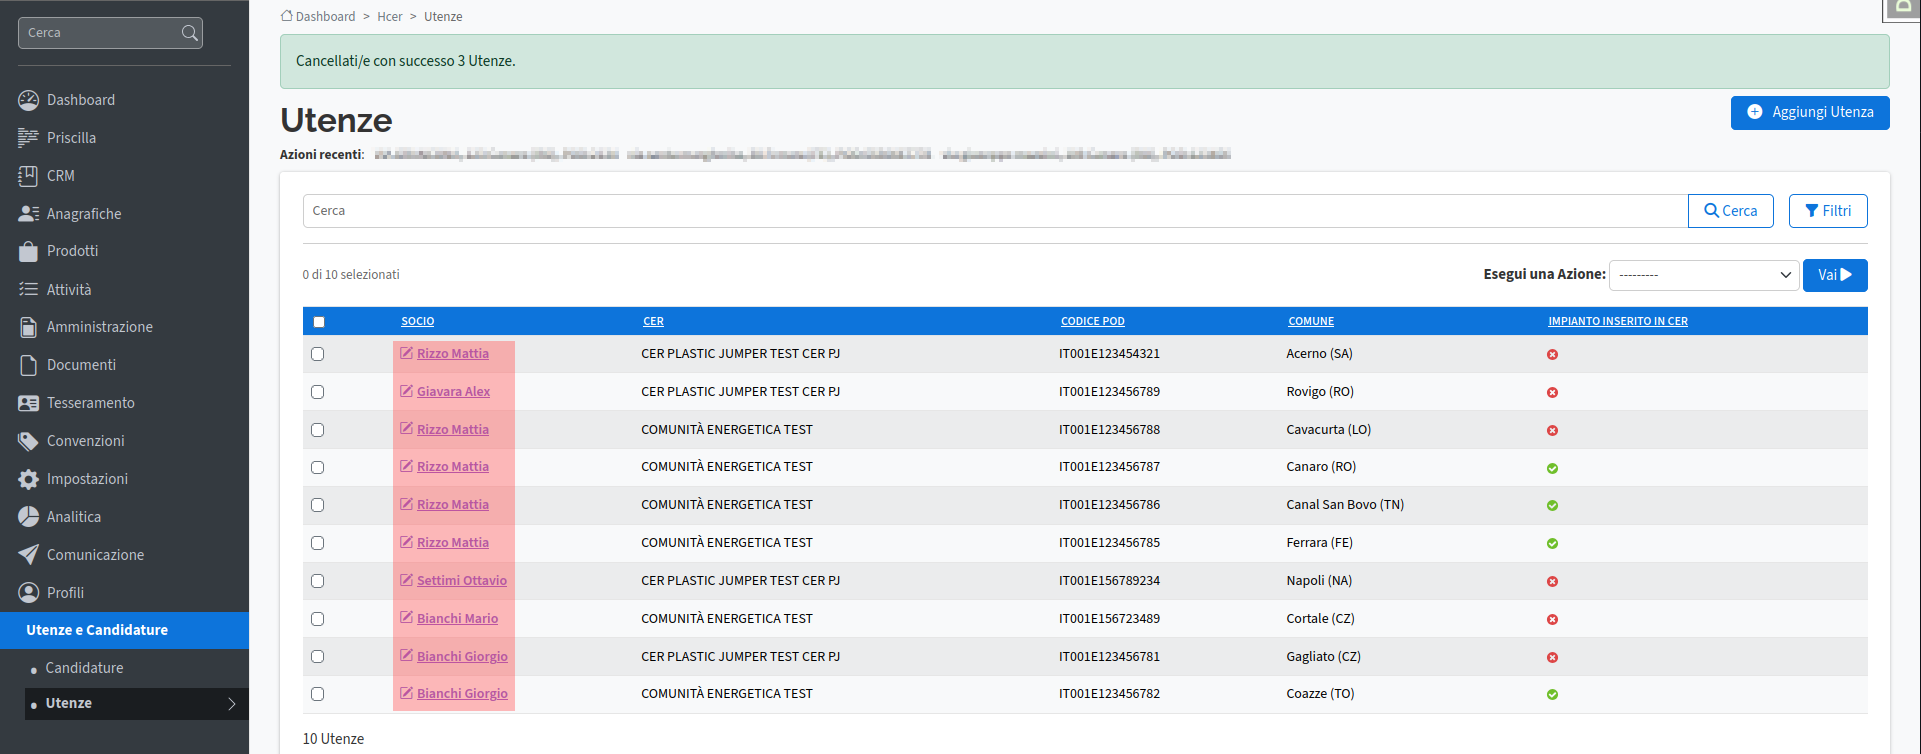
Task: Click the Convenzioni tag icon
Action: coord(28,441)
